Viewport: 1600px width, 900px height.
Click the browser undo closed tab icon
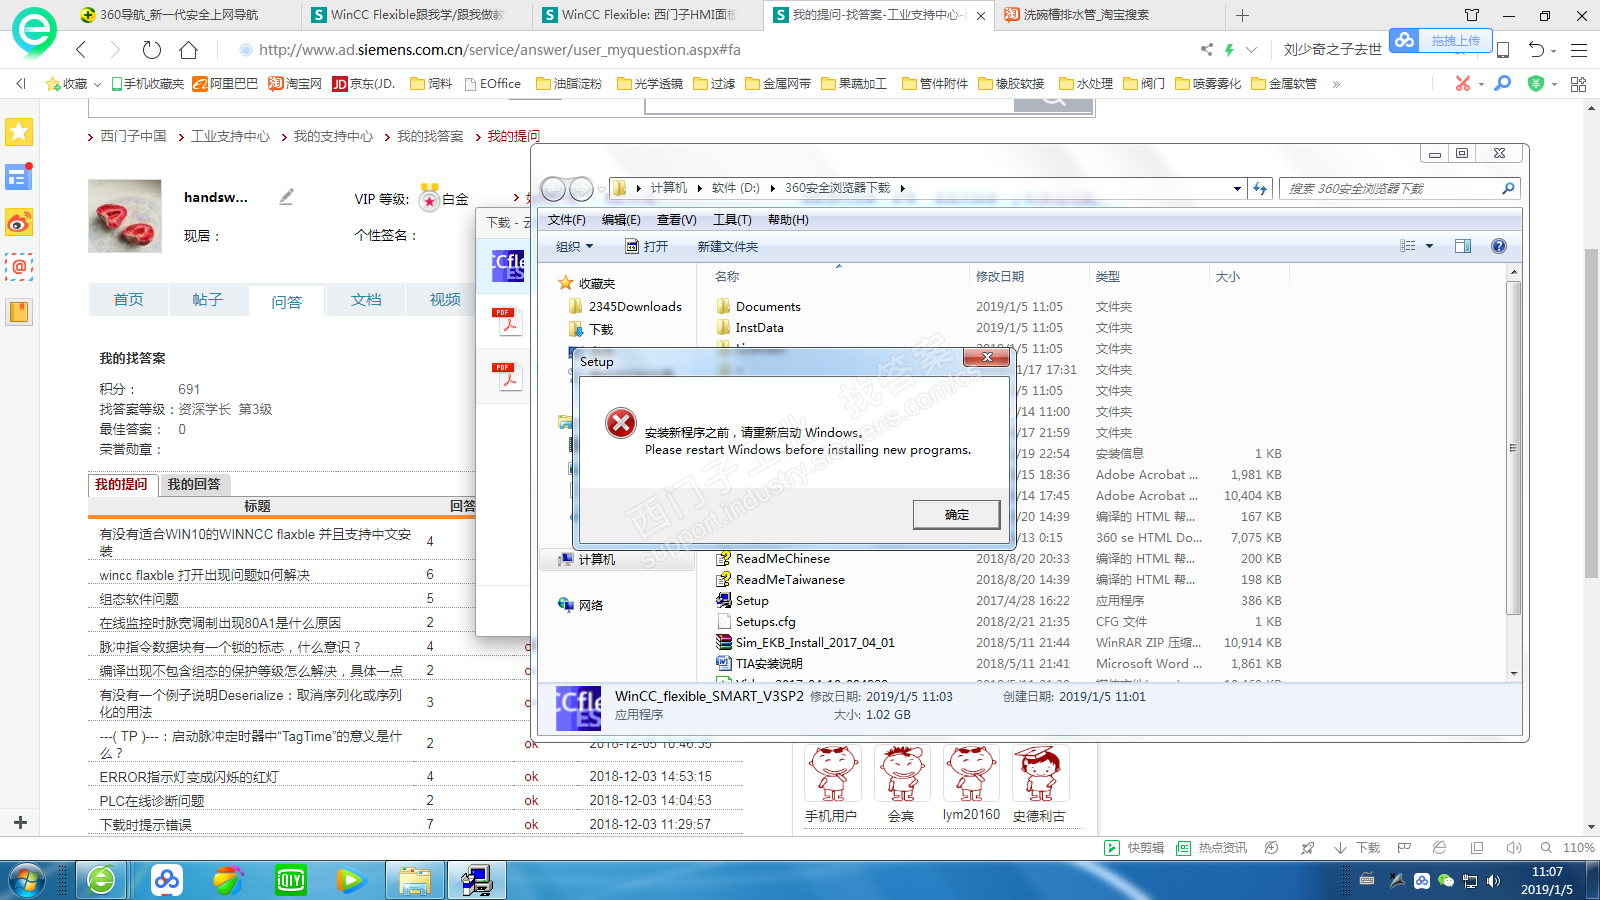click(x=1537, y=49)
